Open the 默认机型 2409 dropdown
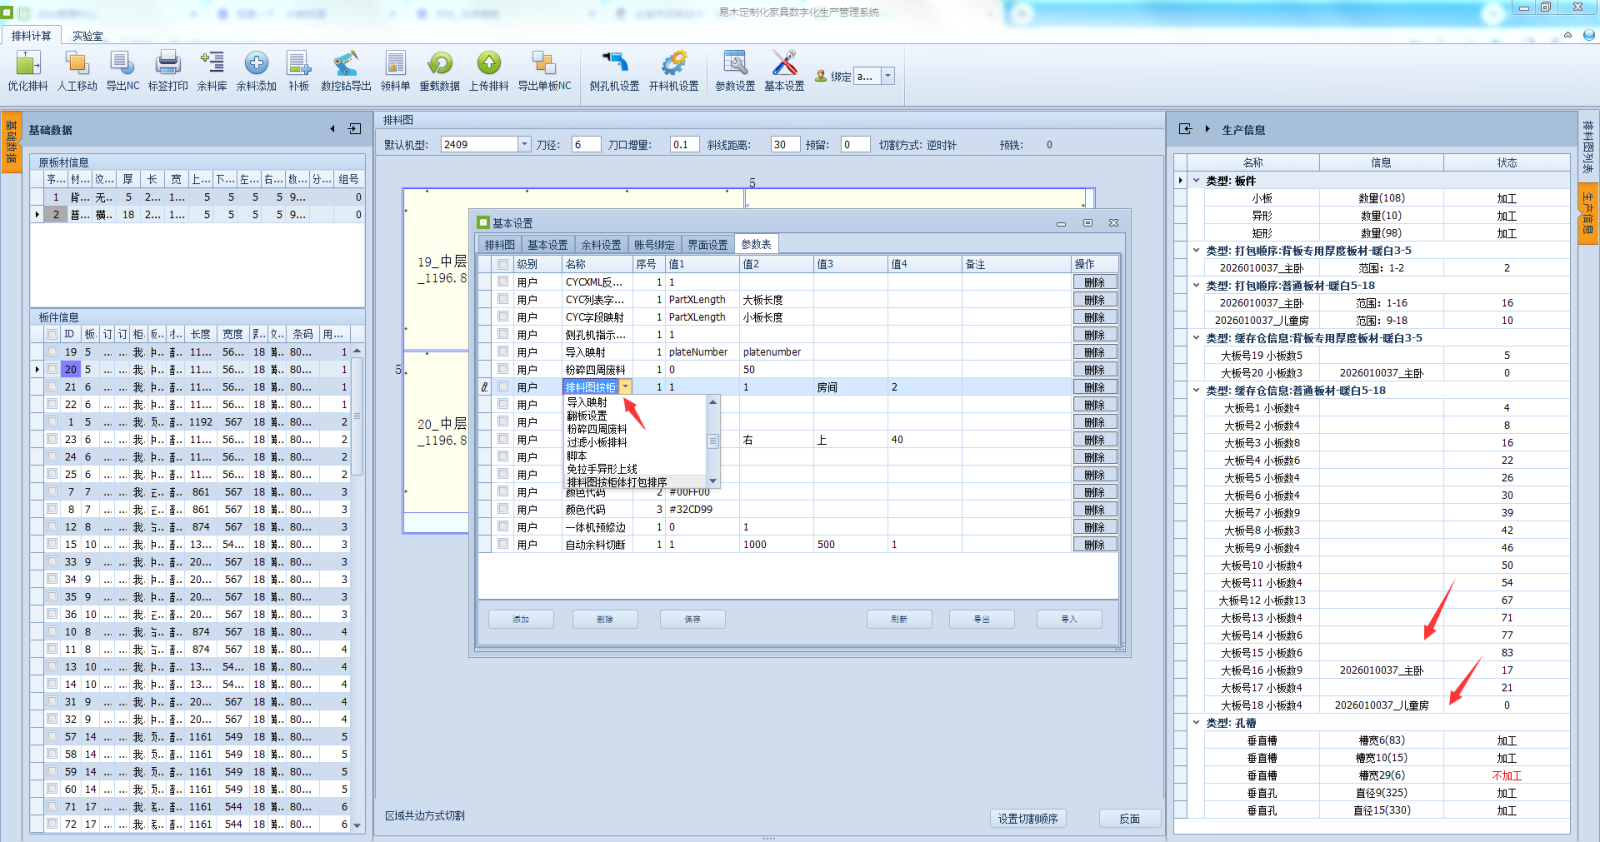Image resolution: width=1600 pixels, height=842 pixels. click(x=524, y=145)
